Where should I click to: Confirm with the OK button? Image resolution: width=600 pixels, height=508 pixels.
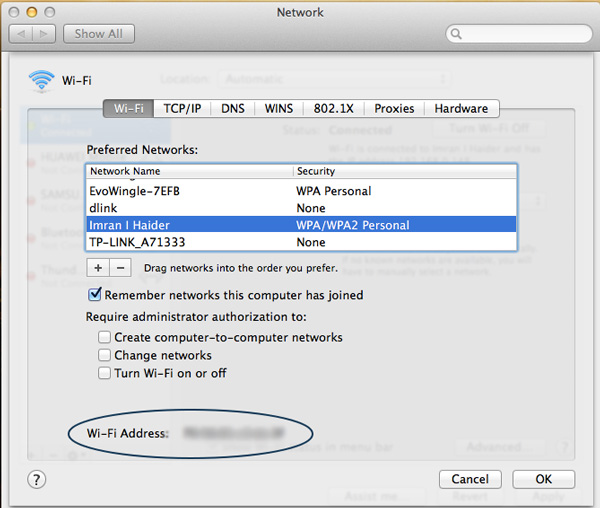pos(543,479)
